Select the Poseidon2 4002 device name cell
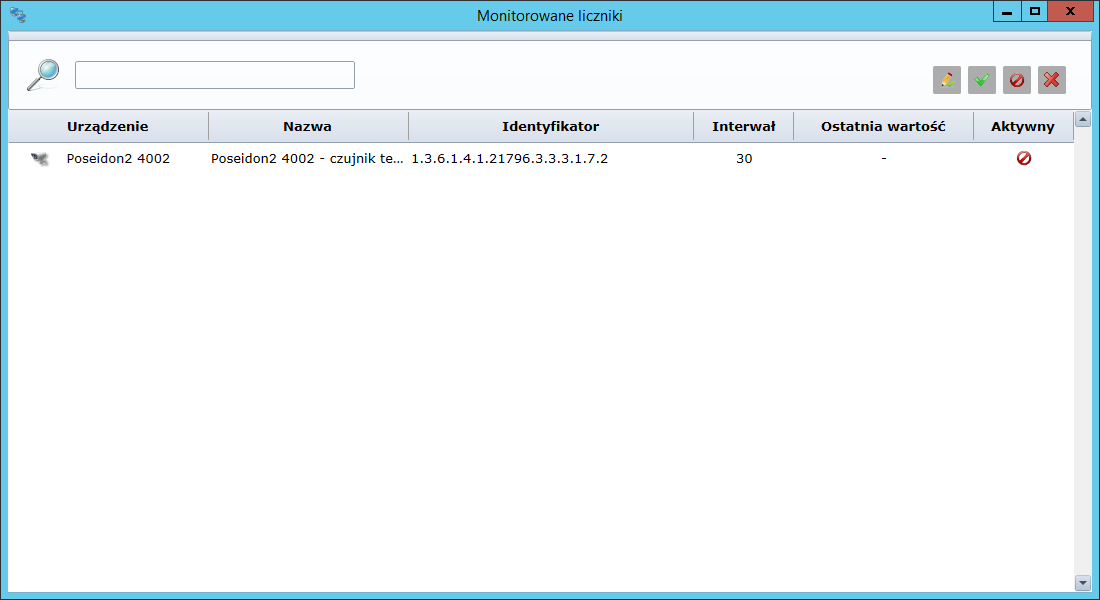1100x600 pixels. click(x=118, y=158)
